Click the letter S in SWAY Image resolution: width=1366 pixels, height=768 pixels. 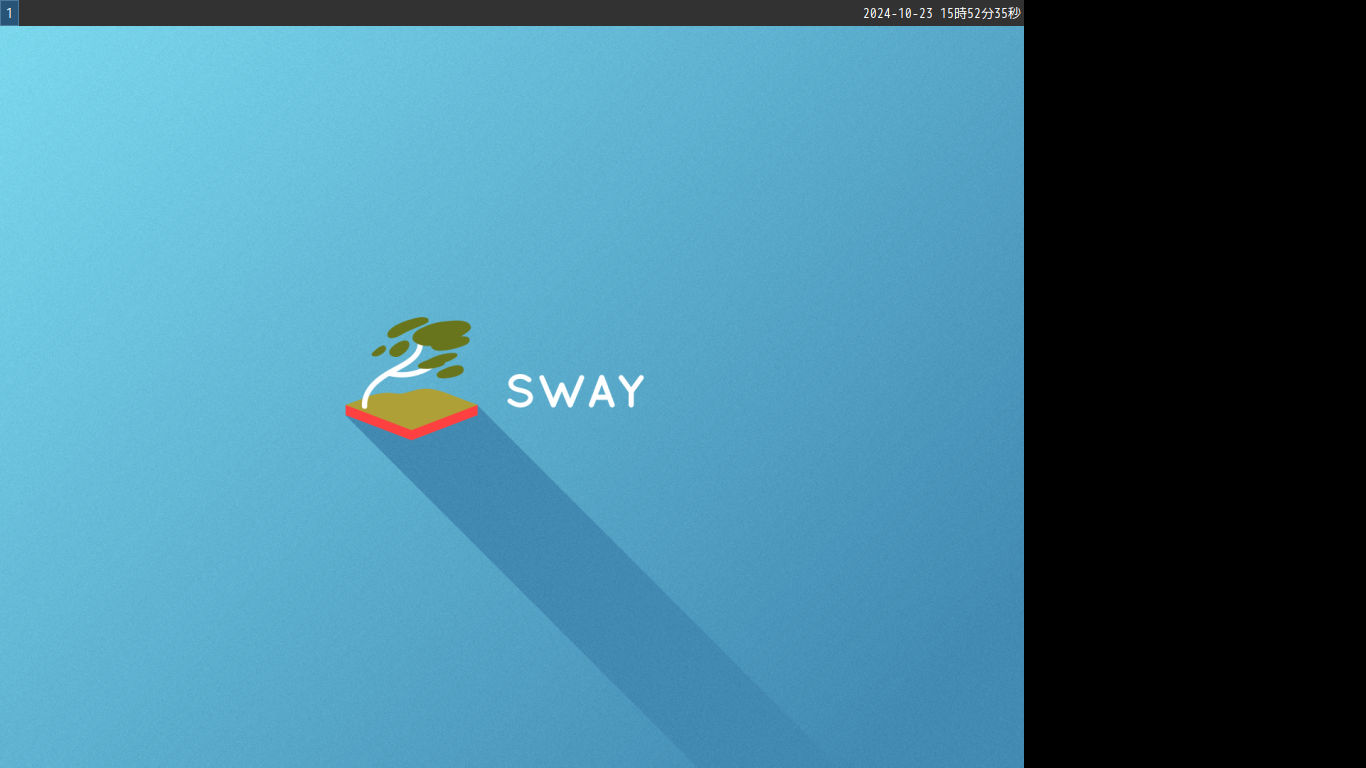click(x=521, y=391)
